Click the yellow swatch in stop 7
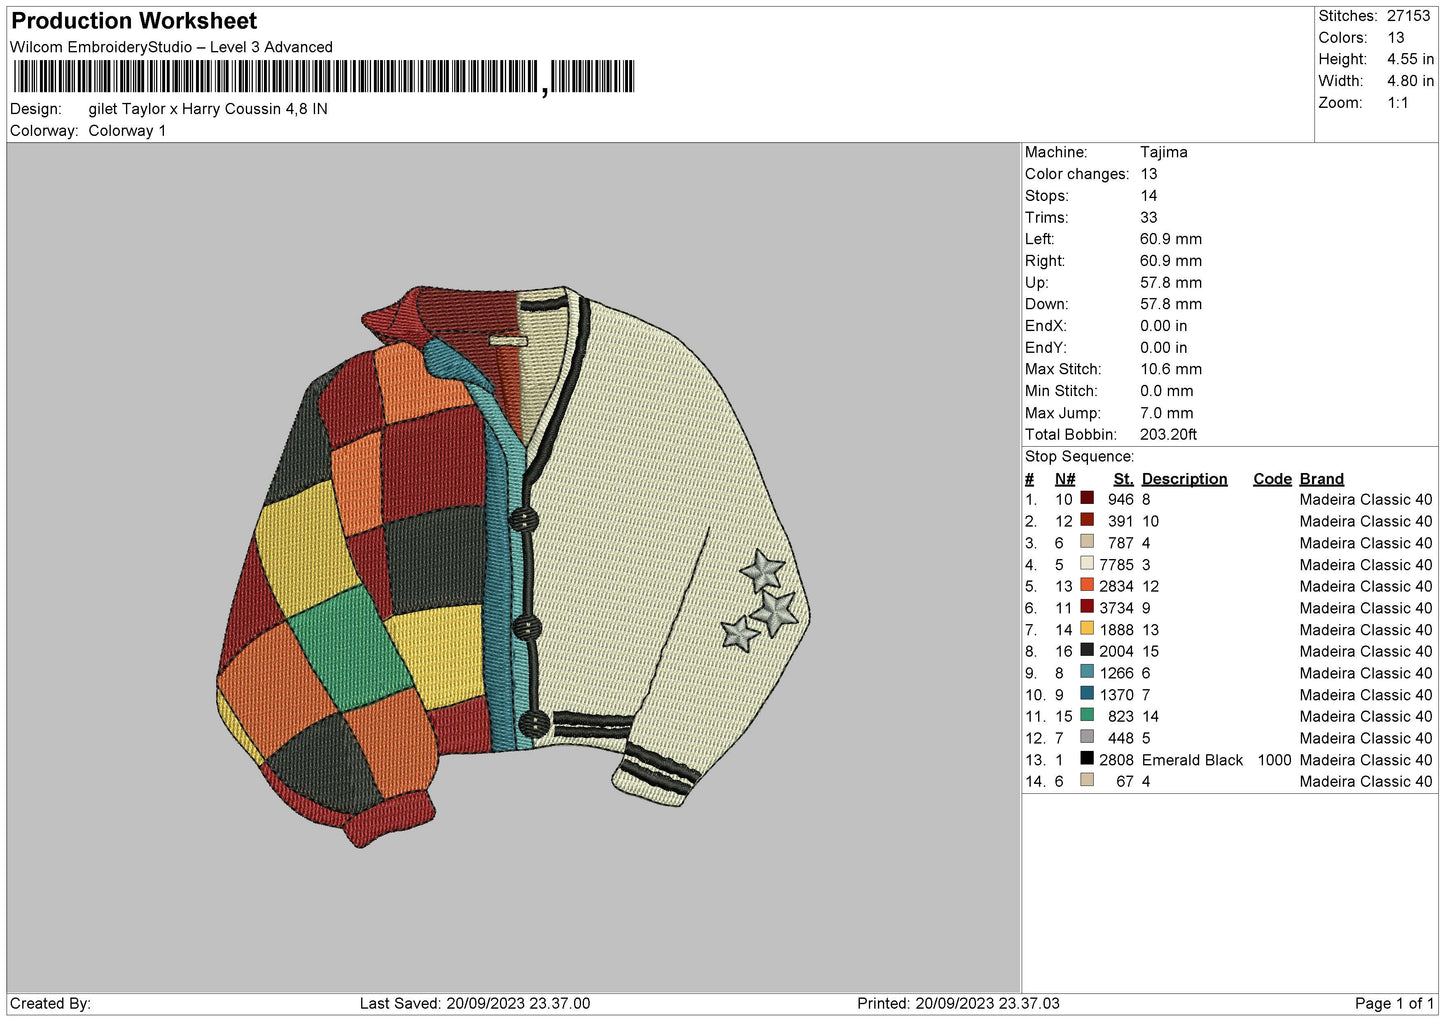 click(1087, 628)
